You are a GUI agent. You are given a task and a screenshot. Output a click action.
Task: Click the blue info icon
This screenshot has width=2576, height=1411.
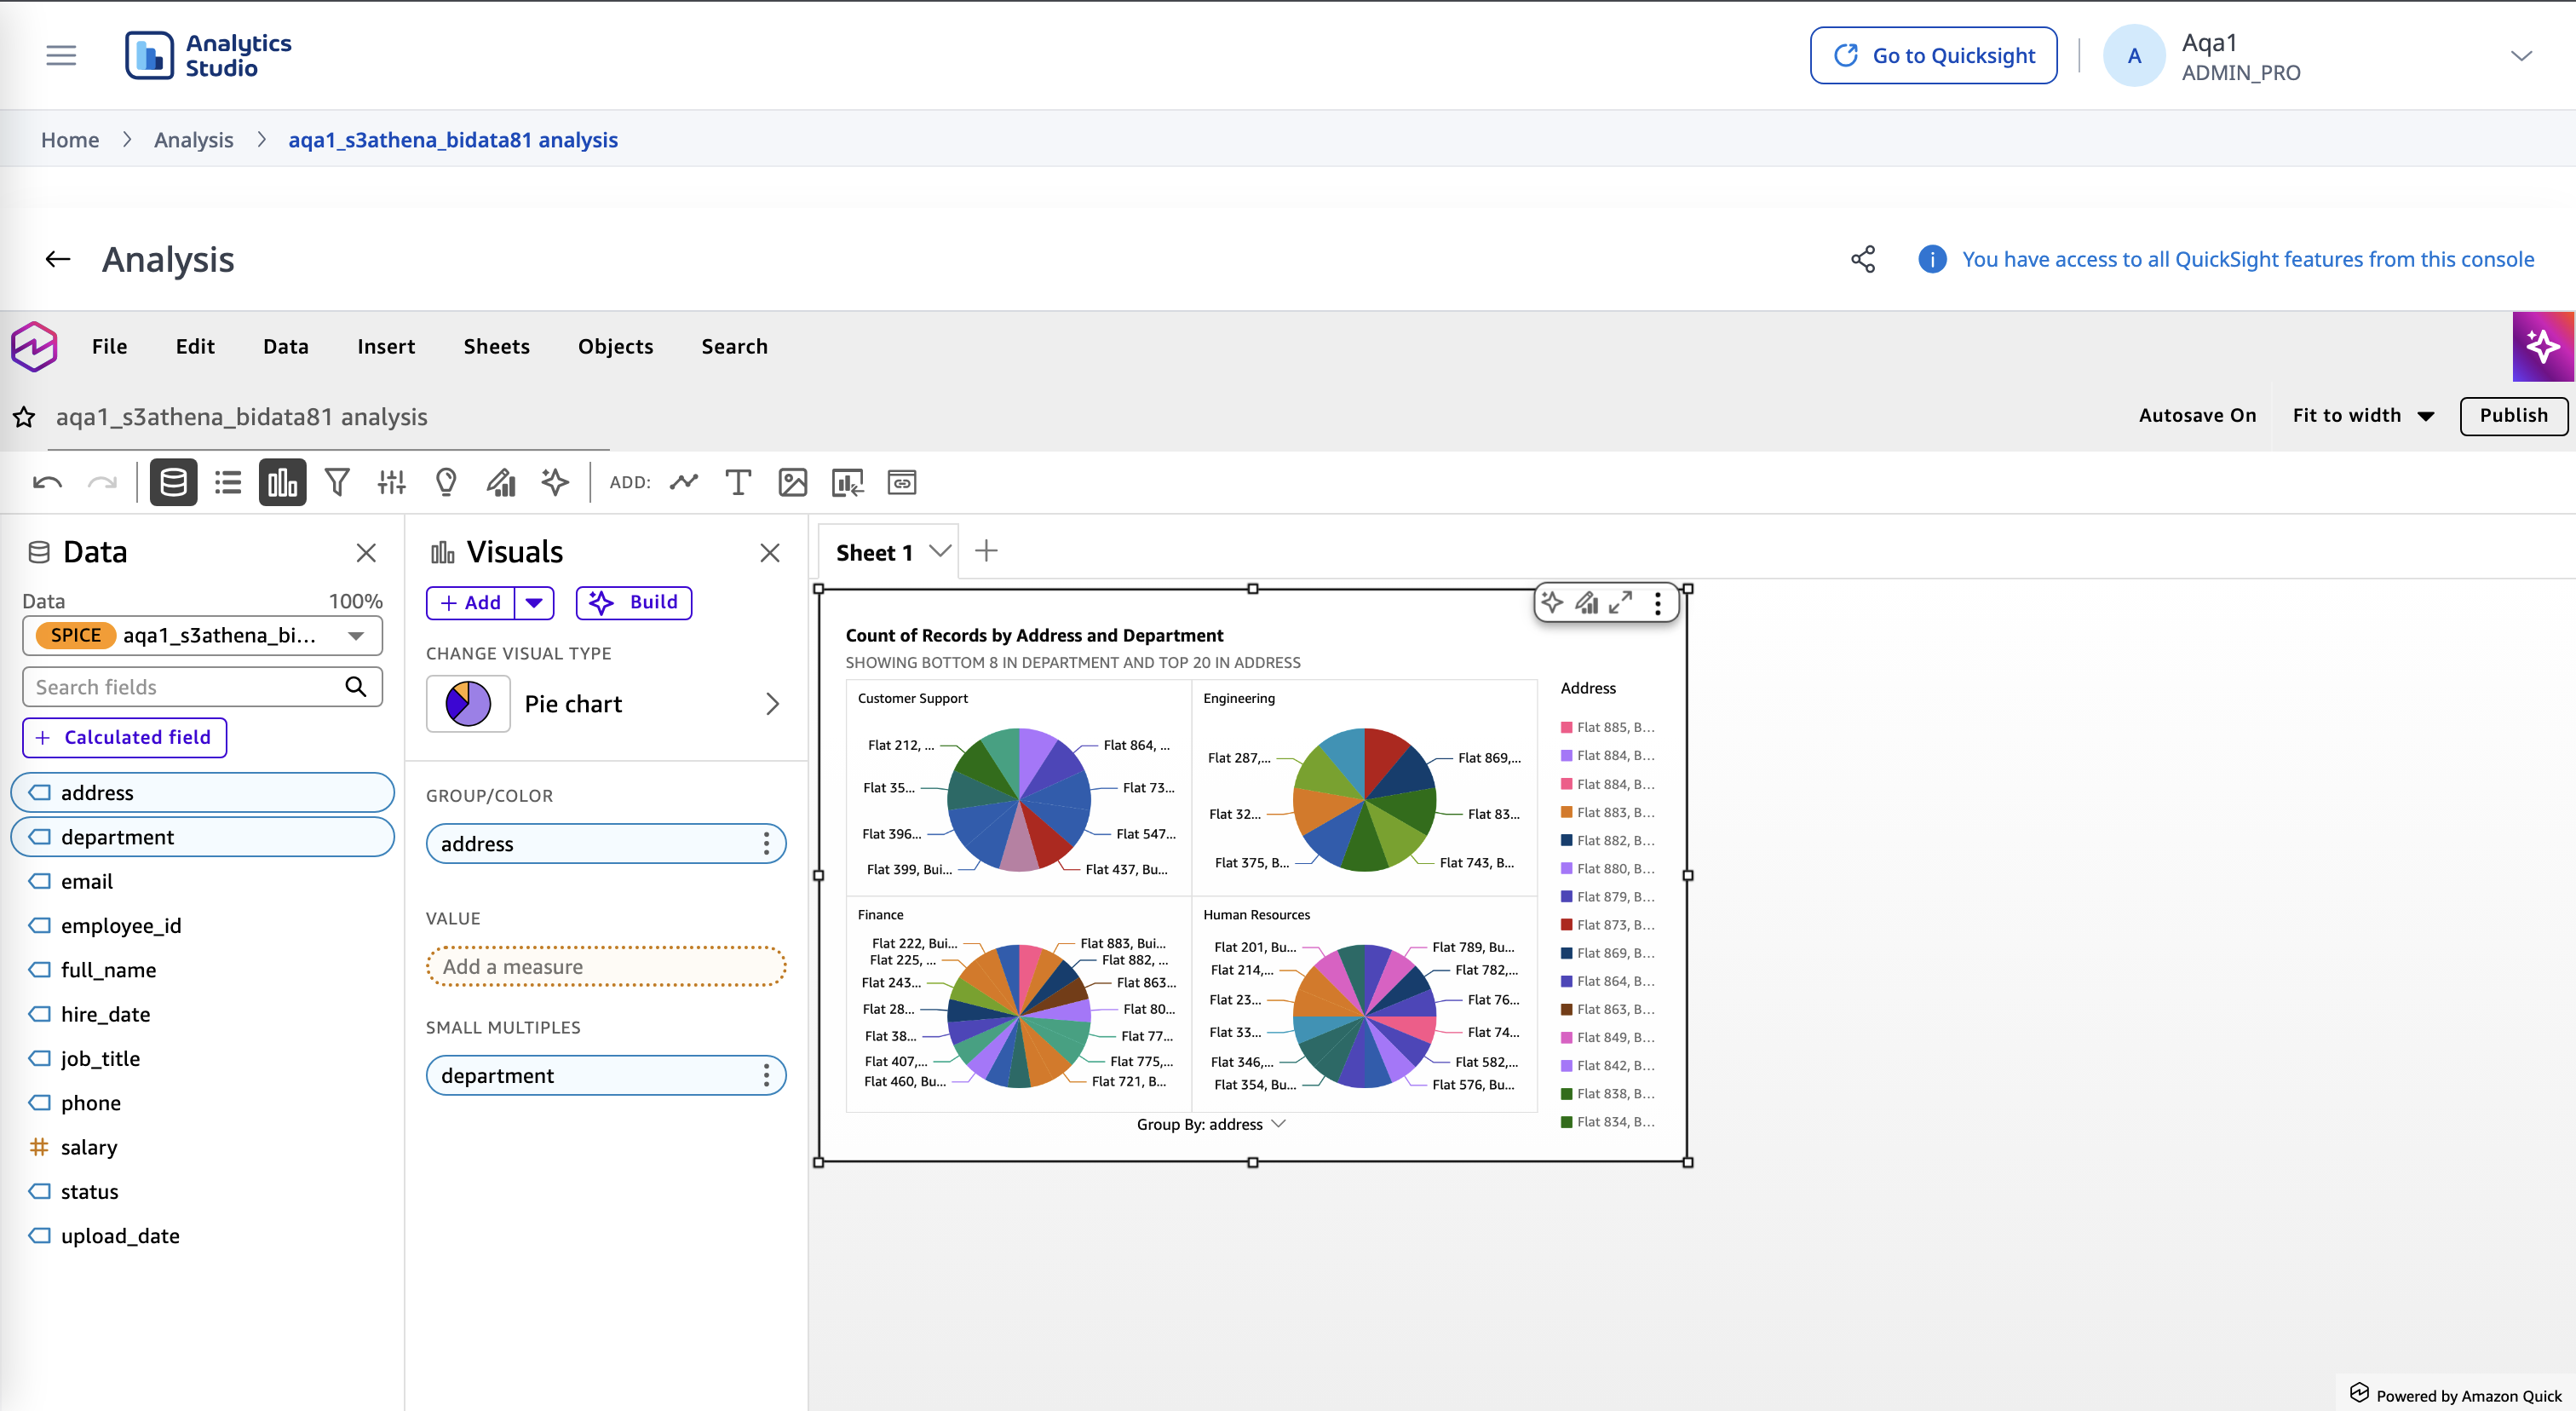[1932, 260]
